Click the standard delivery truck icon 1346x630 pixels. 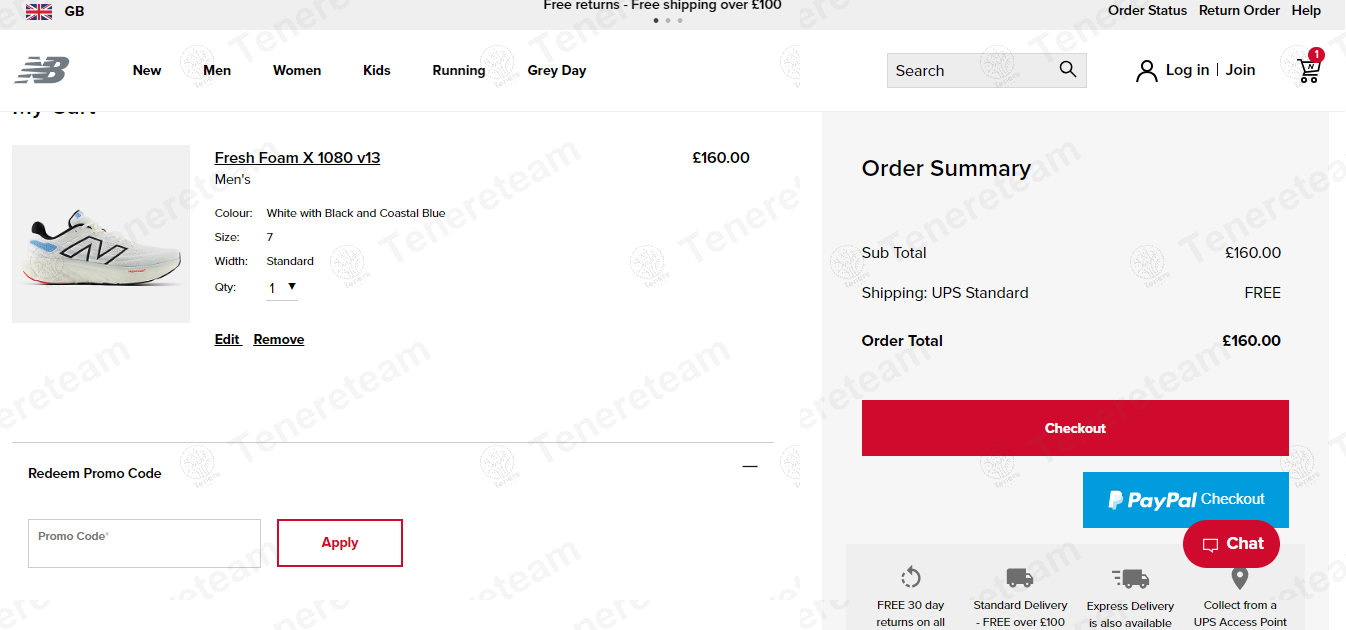(x=1020, y=577)
